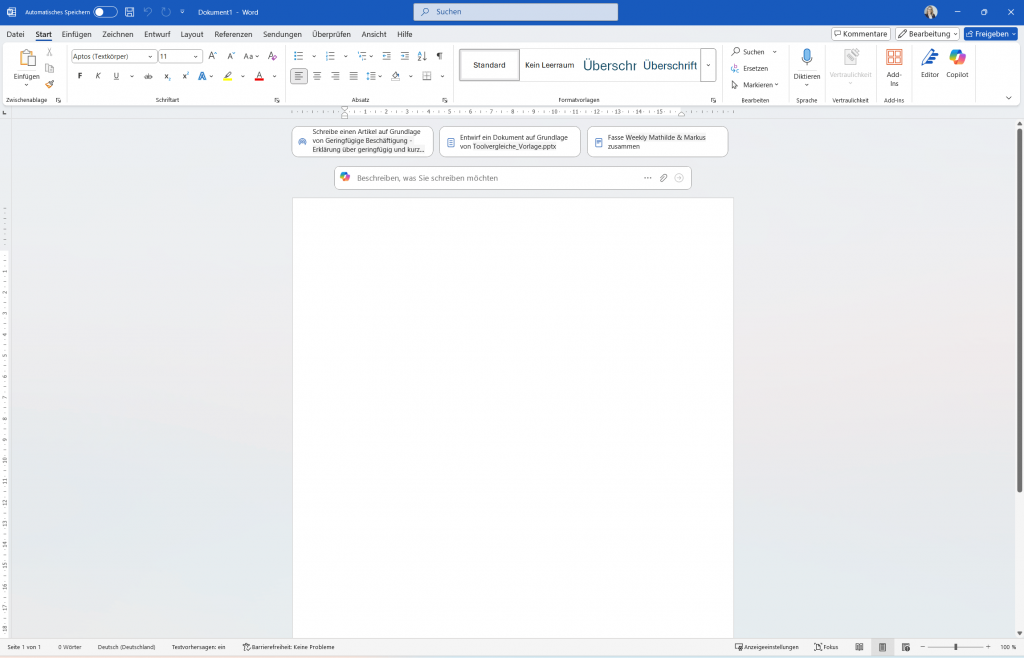Switch to Referenzen tab
The image size is (1024, 658).
[x=233, y=34]
